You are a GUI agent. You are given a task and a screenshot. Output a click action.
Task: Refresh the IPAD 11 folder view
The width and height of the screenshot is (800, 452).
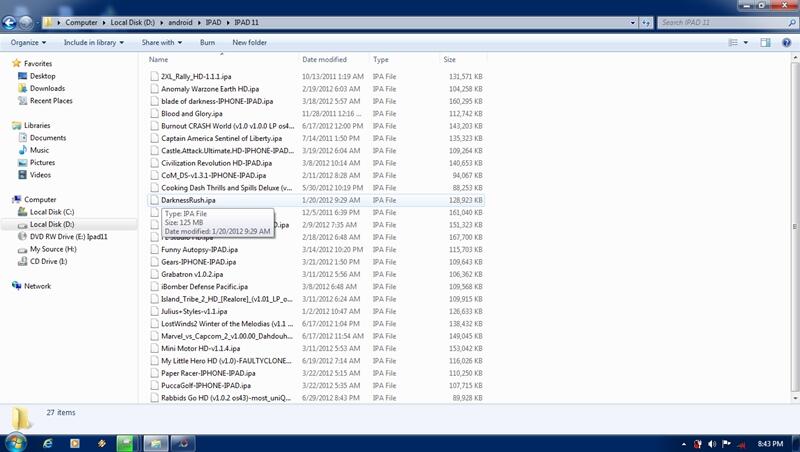click(x=646, y=22)
